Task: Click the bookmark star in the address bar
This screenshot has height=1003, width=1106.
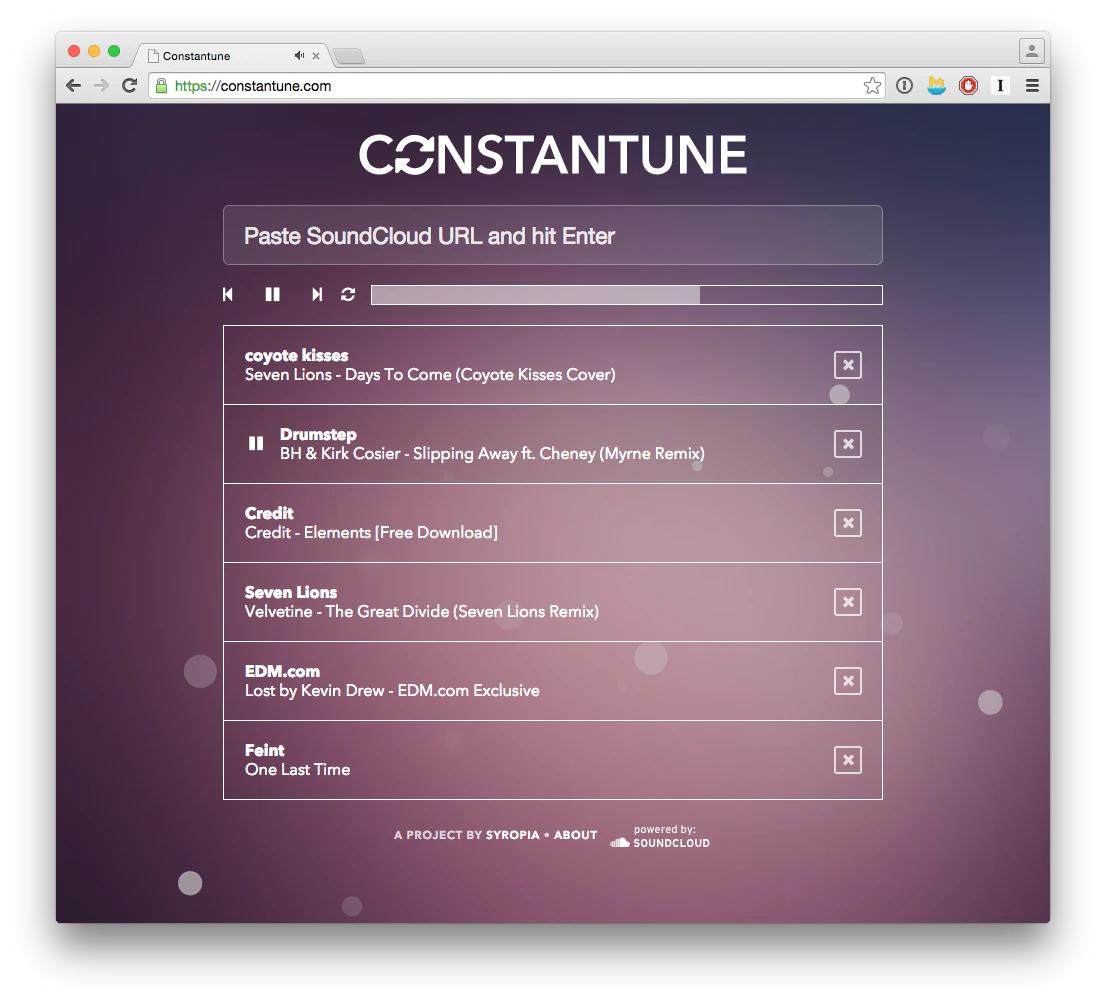Action: tap(871, 86)
